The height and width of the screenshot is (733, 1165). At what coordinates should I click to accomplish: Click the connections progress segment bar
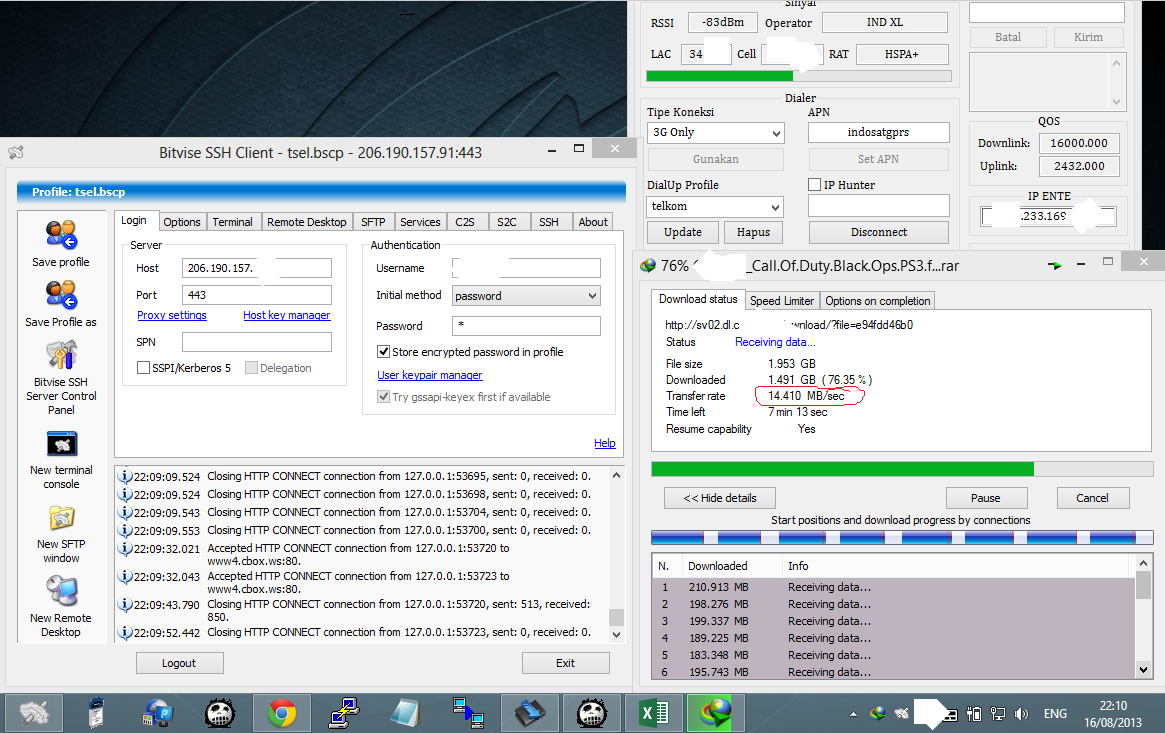(x=902, y=537)
